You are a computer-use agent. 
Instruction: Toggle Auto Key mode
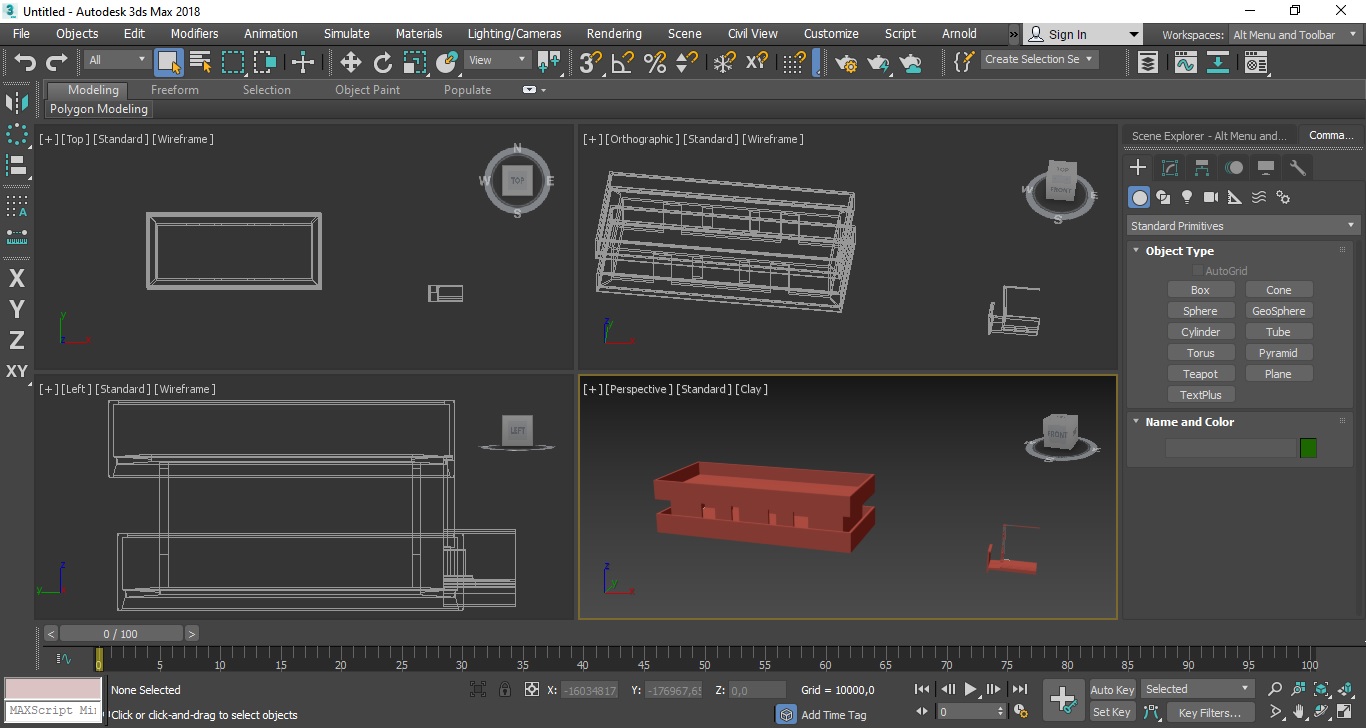click(x=1112, y=689)
